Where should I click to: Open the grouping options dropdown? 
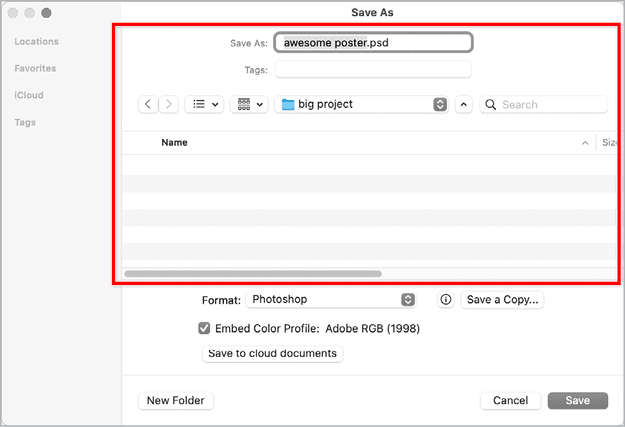pos(250,104)
